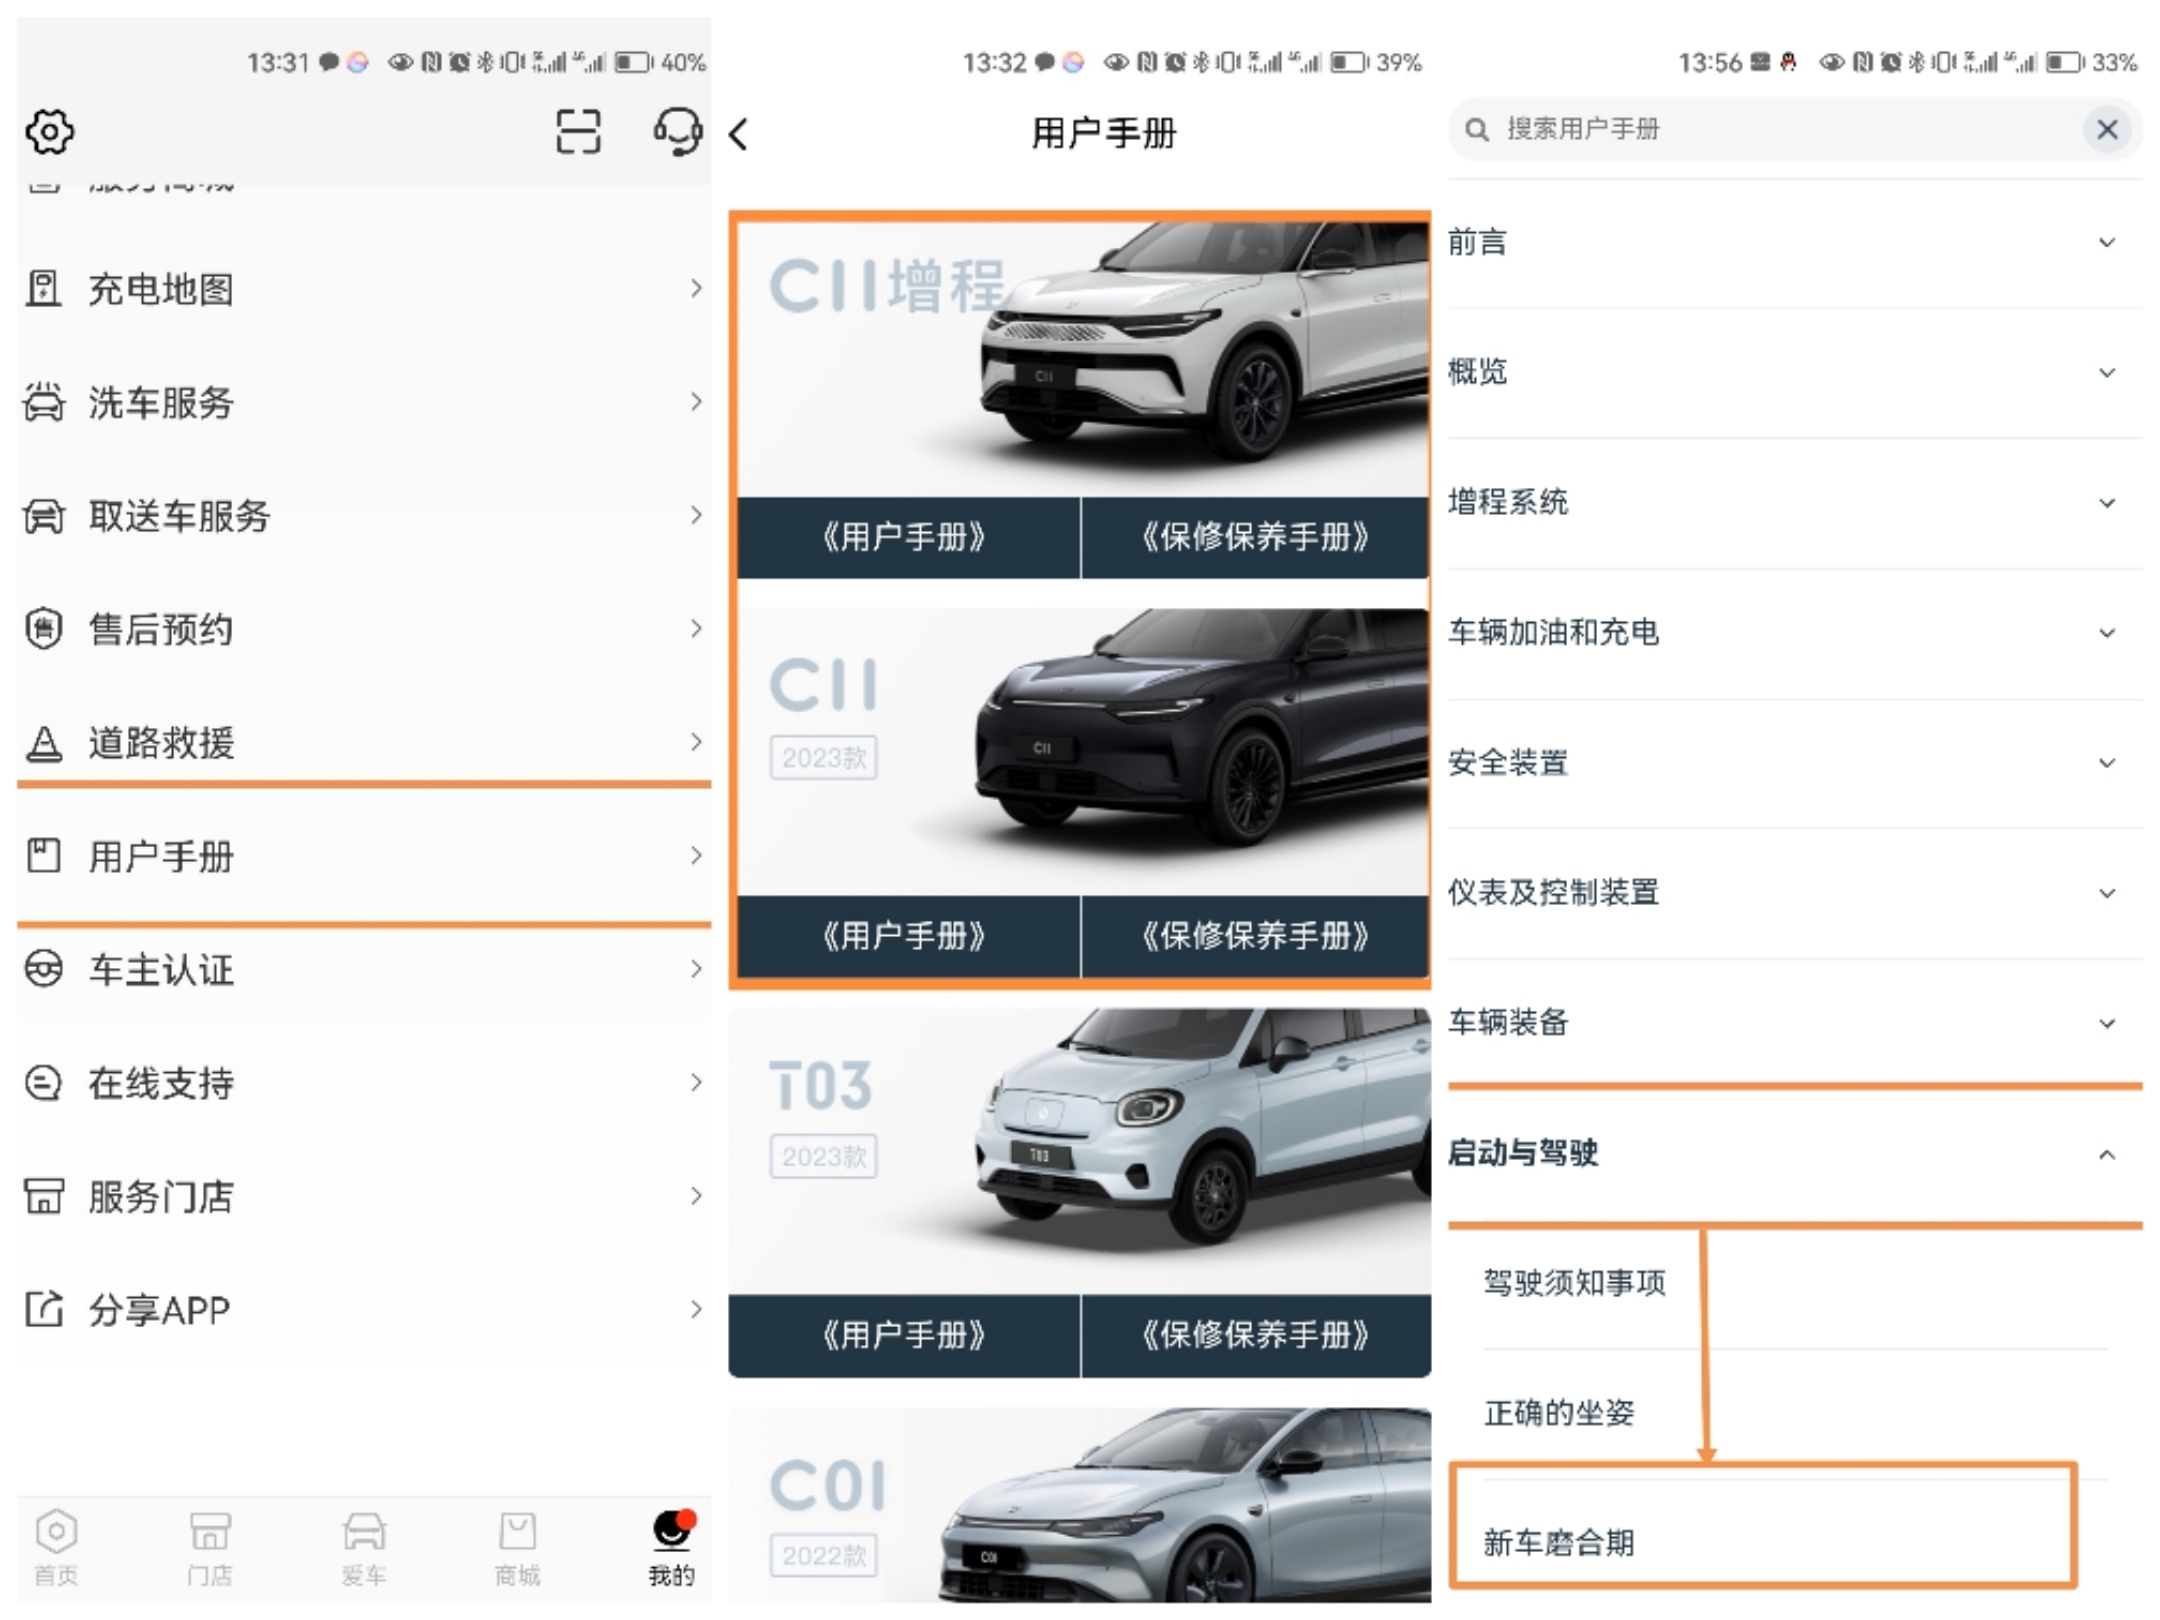
Task: Go back from 用户手册 page
Action: click(740, 133)
